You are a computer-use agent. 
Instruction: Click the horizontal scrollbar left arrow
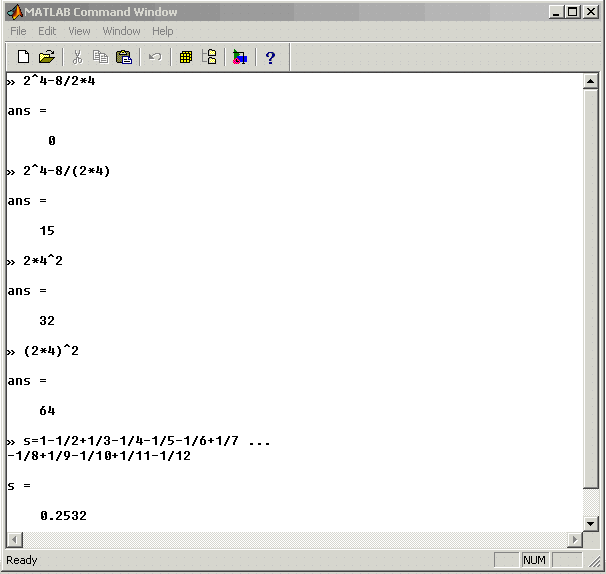click(15, 540)
